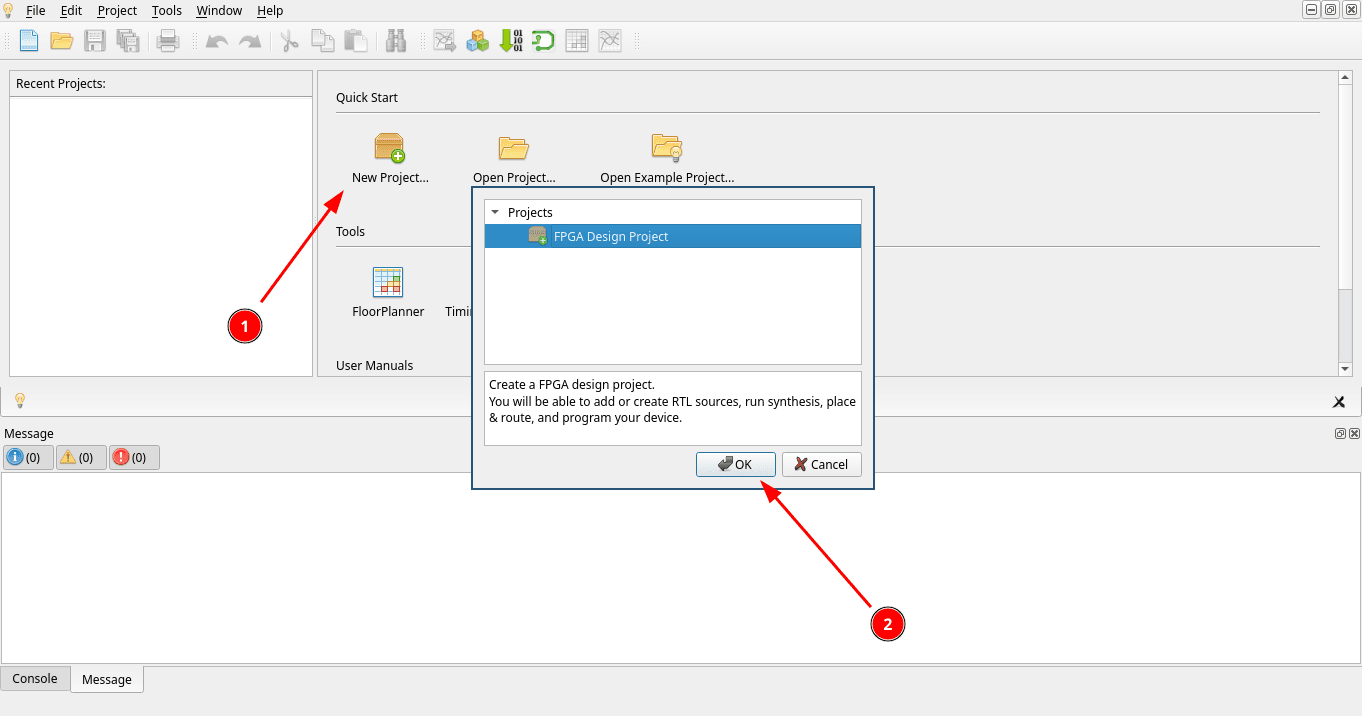
Task: Click the green loop run icon
Action: [543, 41]
